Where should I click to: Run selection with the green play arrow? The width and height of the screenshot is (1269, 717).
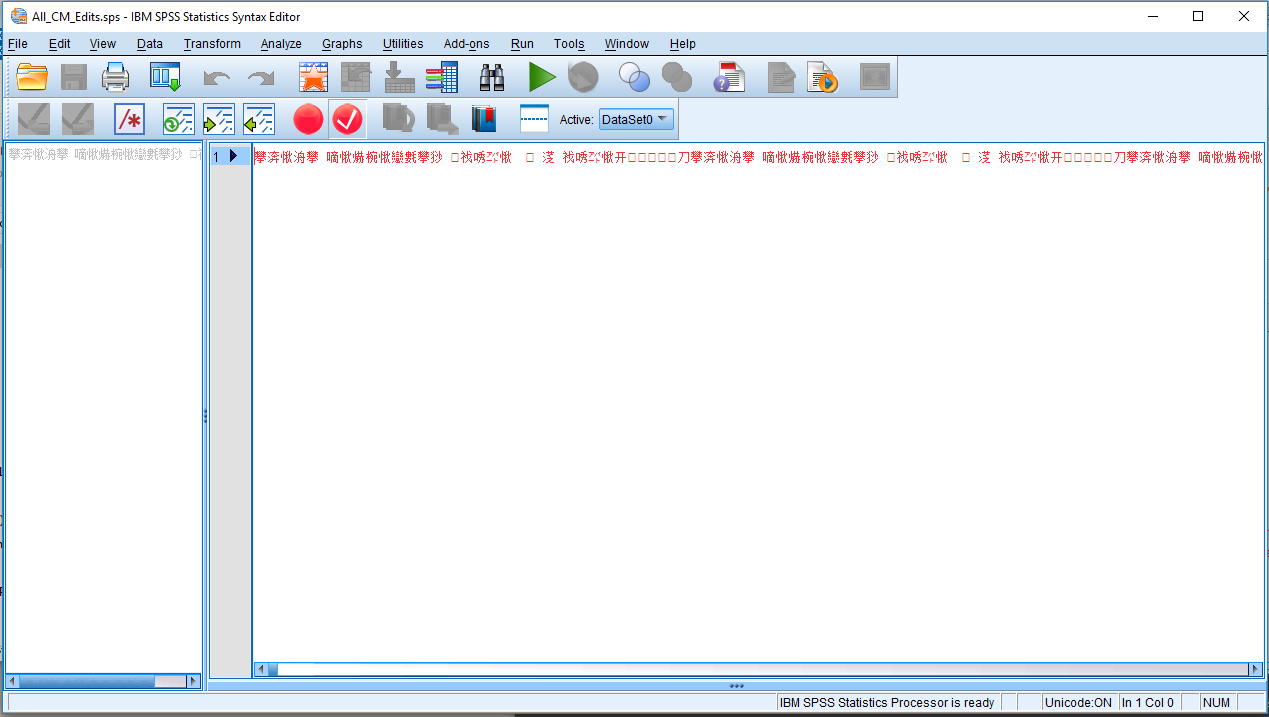(x=542, y=77)
